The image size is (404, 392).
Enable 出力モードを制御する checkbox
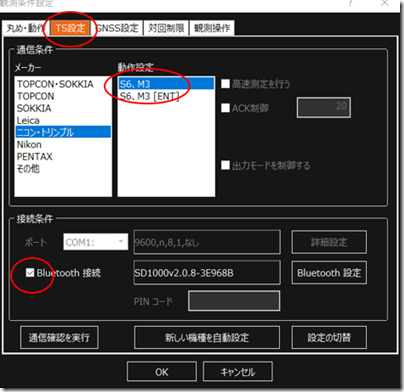225,165
